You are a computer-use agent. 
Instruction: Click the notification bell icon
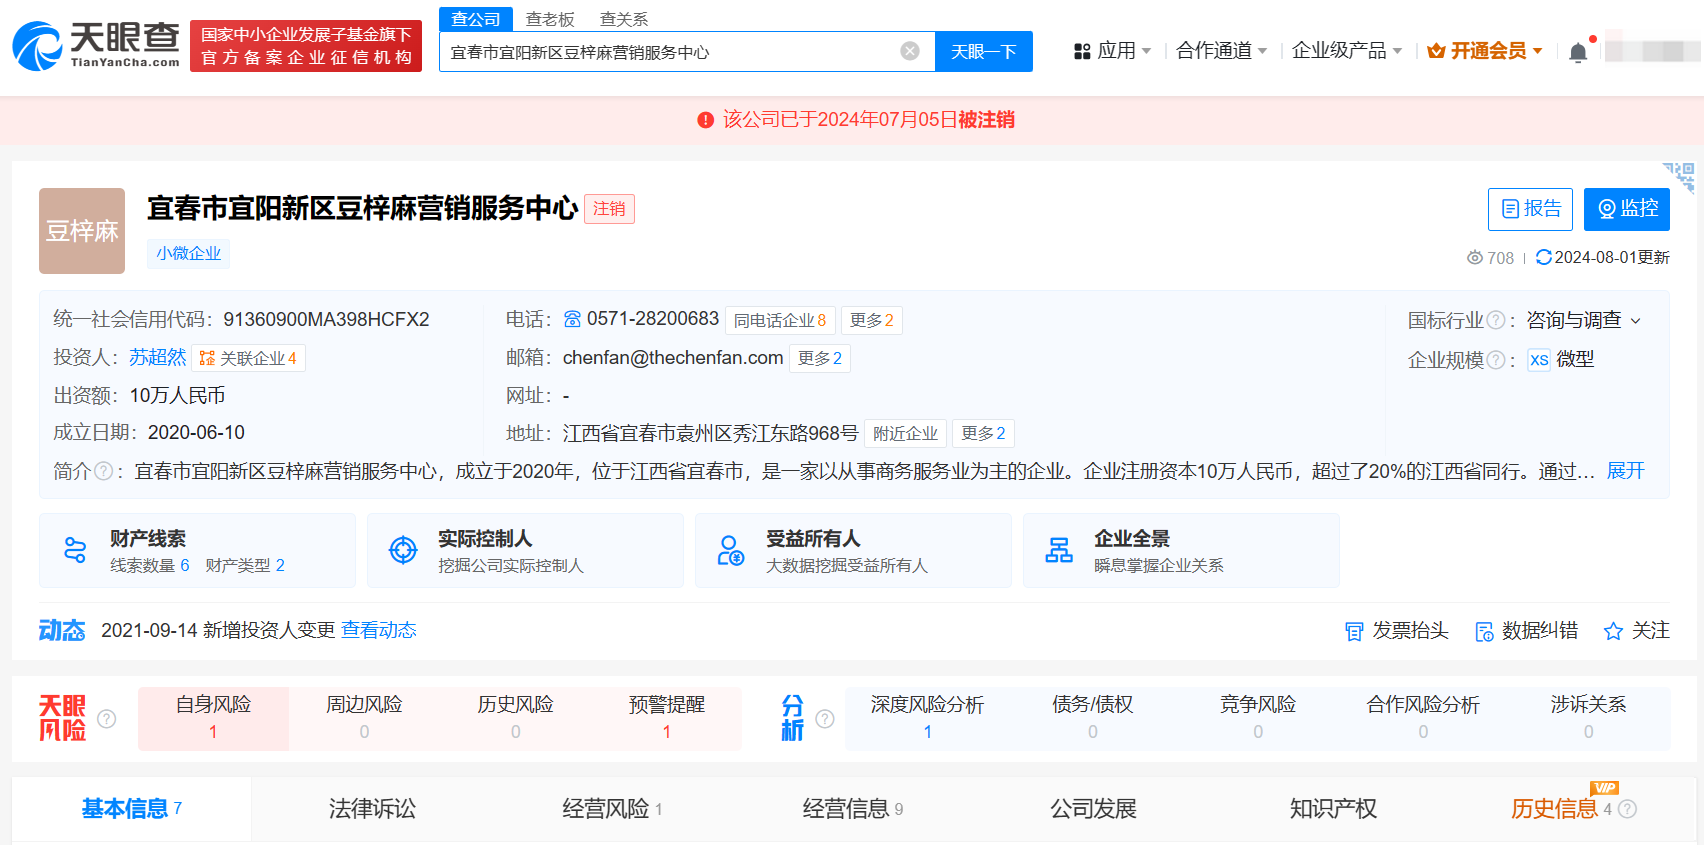click(1577, 52)
